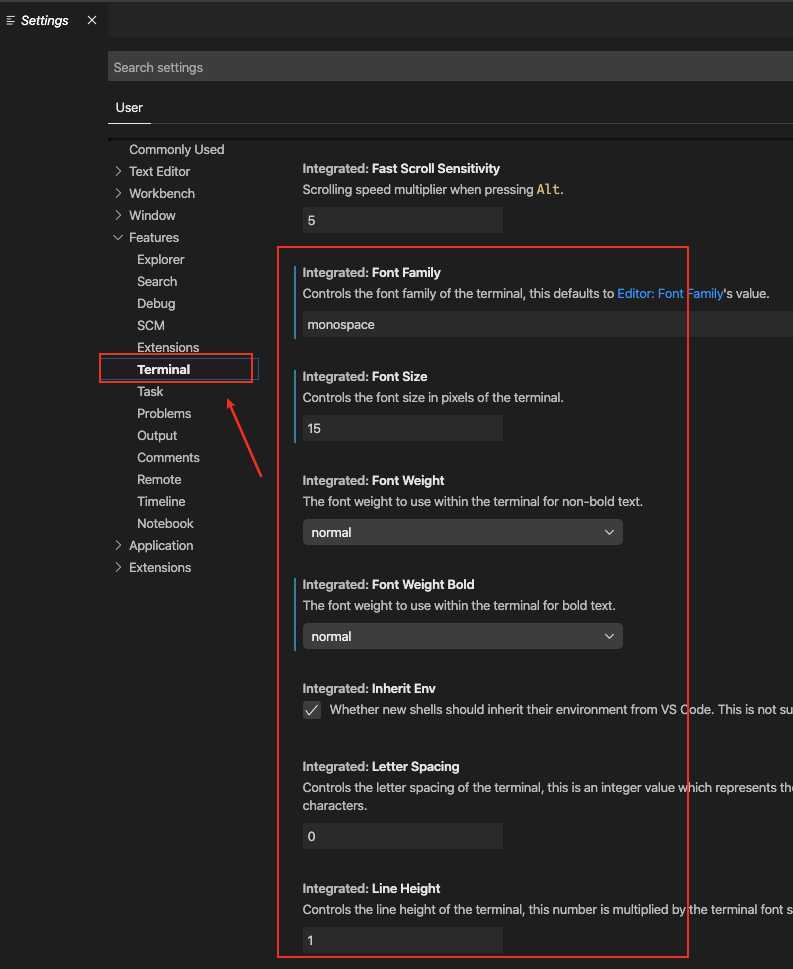Expand the Text Editor section chevron

click(119, 172)
